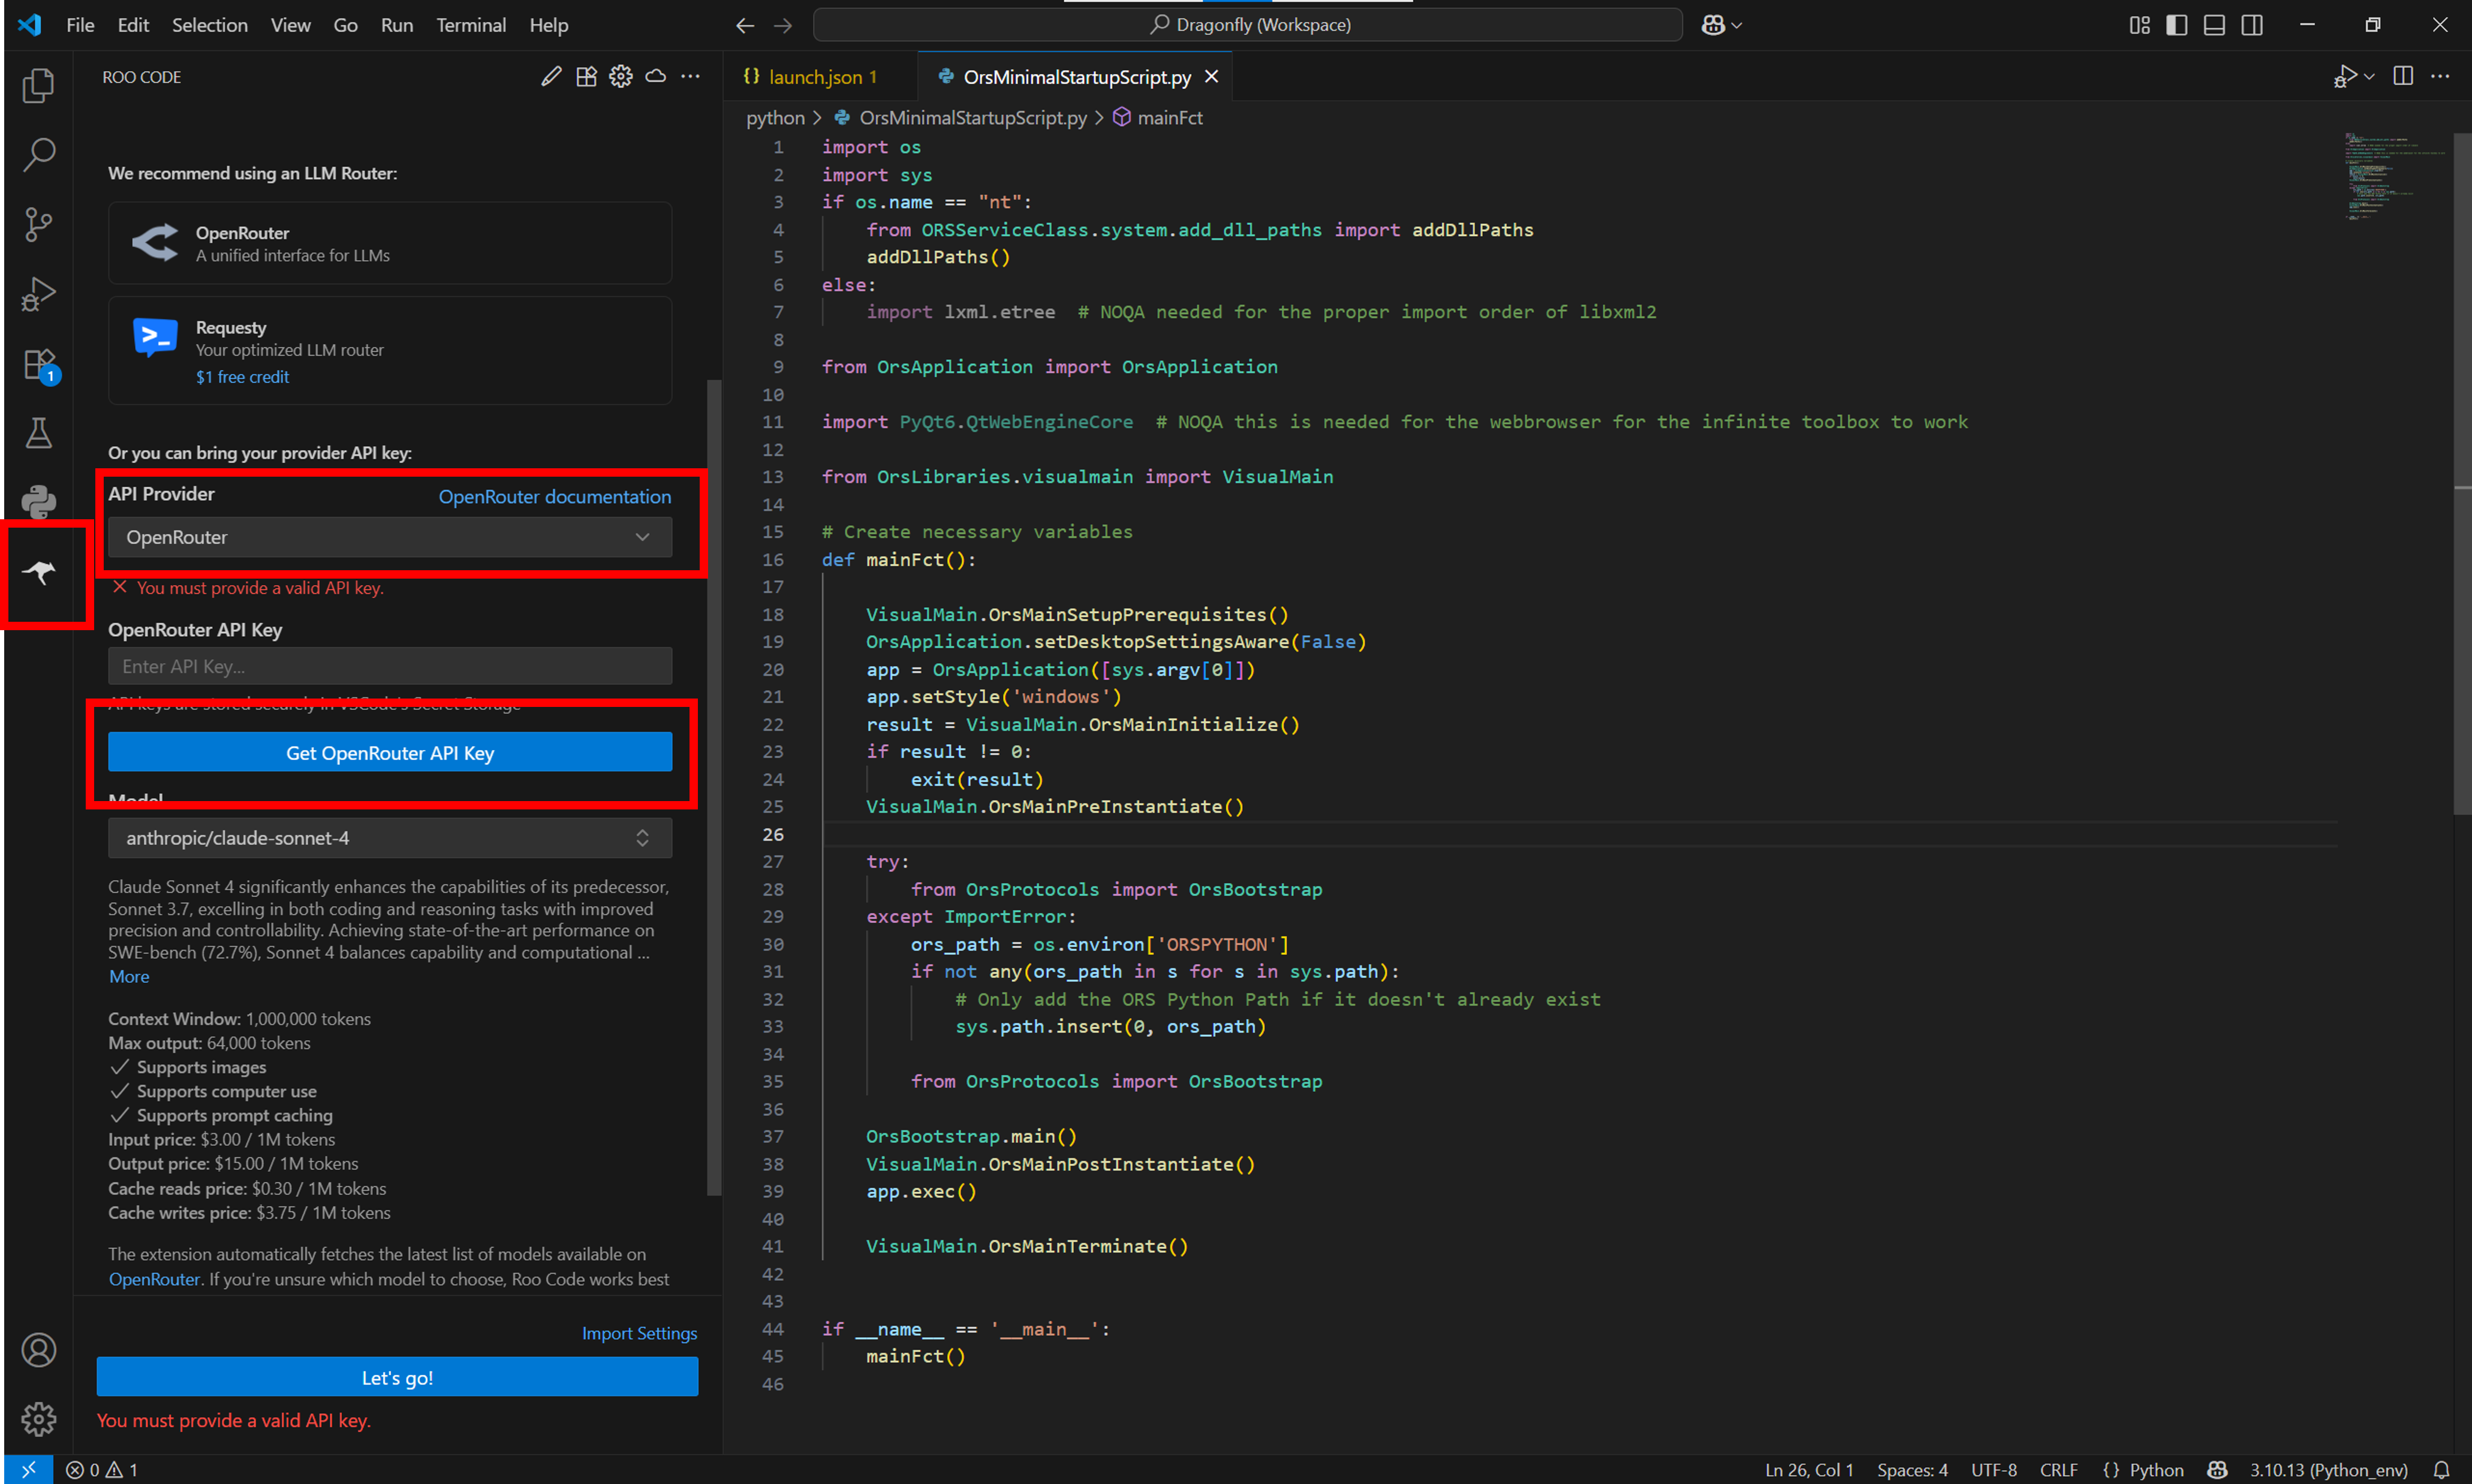
Task: Open the Python extension sidebar icon
Action: pyautogui.click(x=39, y=501)
